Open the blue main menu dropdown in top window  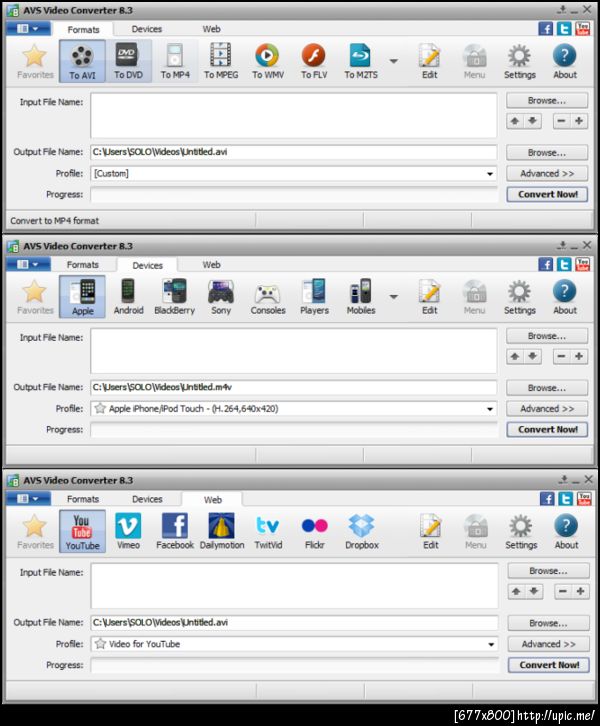[x=28, y=29]
